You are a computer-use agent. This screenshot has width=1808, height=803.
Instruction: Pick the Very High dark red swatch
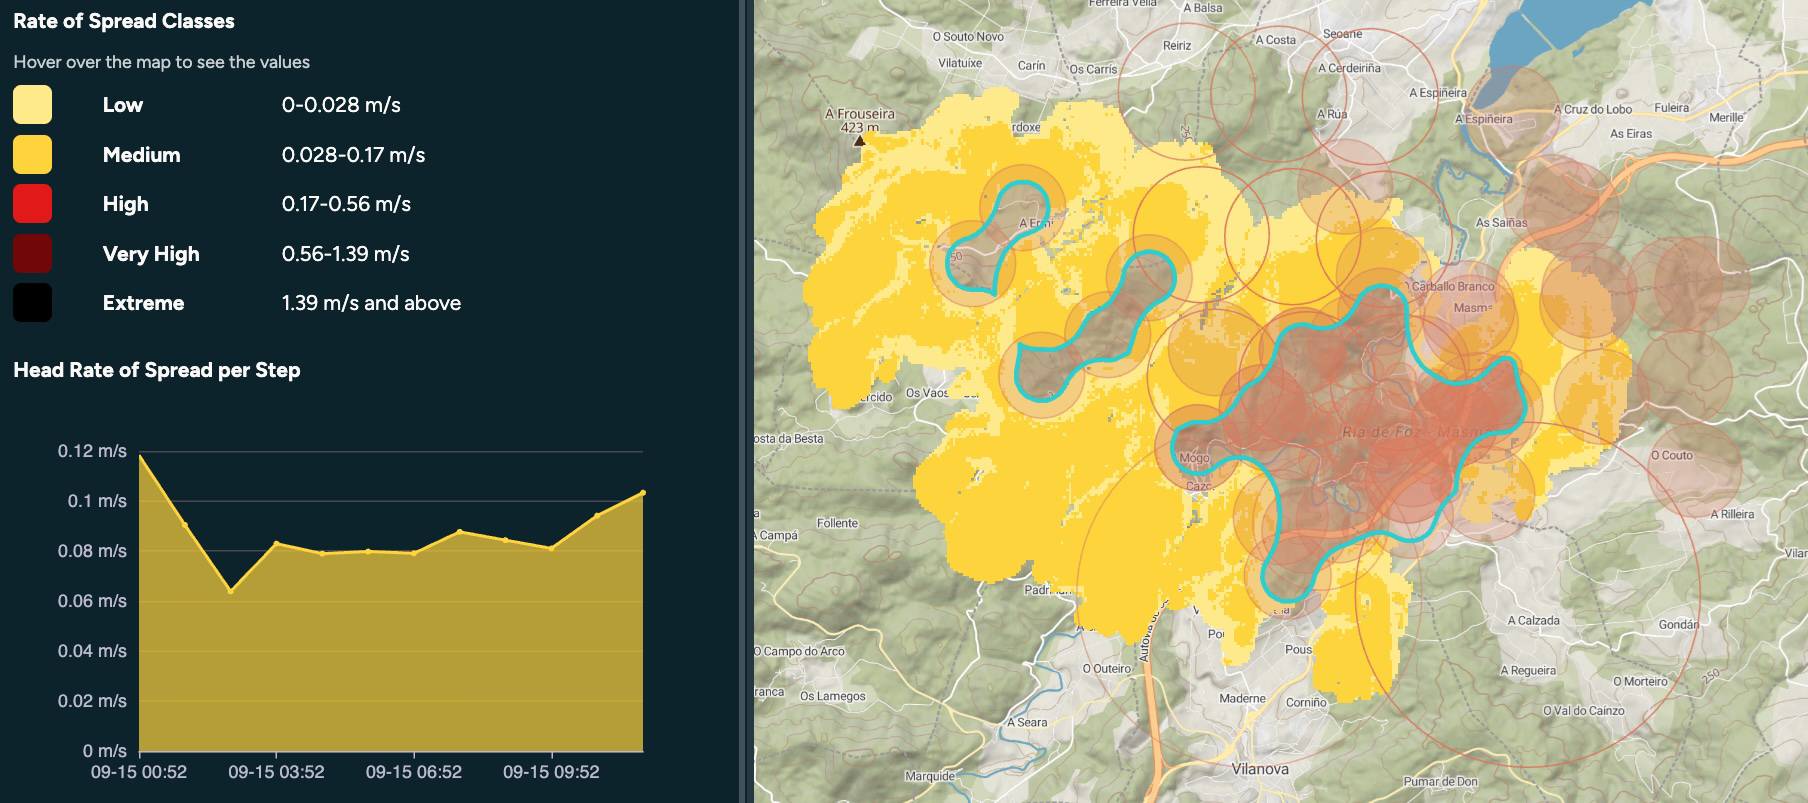point(32,254)
